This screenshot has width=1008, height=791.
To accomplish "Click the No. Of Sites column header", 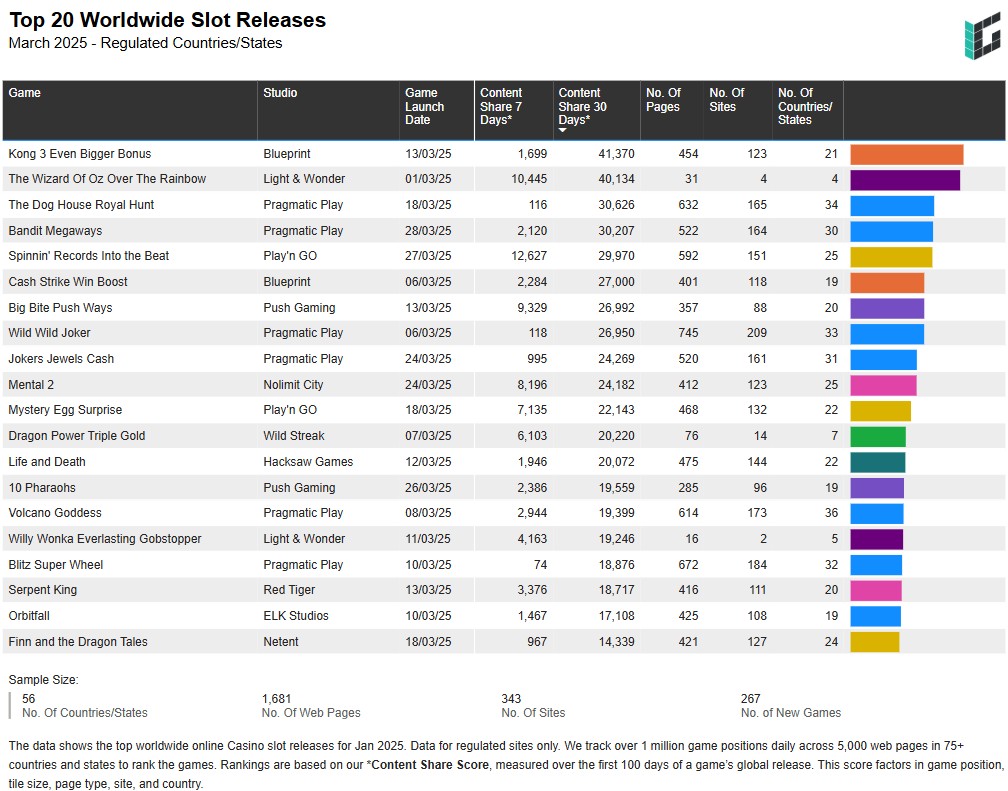I will [726, 100].
